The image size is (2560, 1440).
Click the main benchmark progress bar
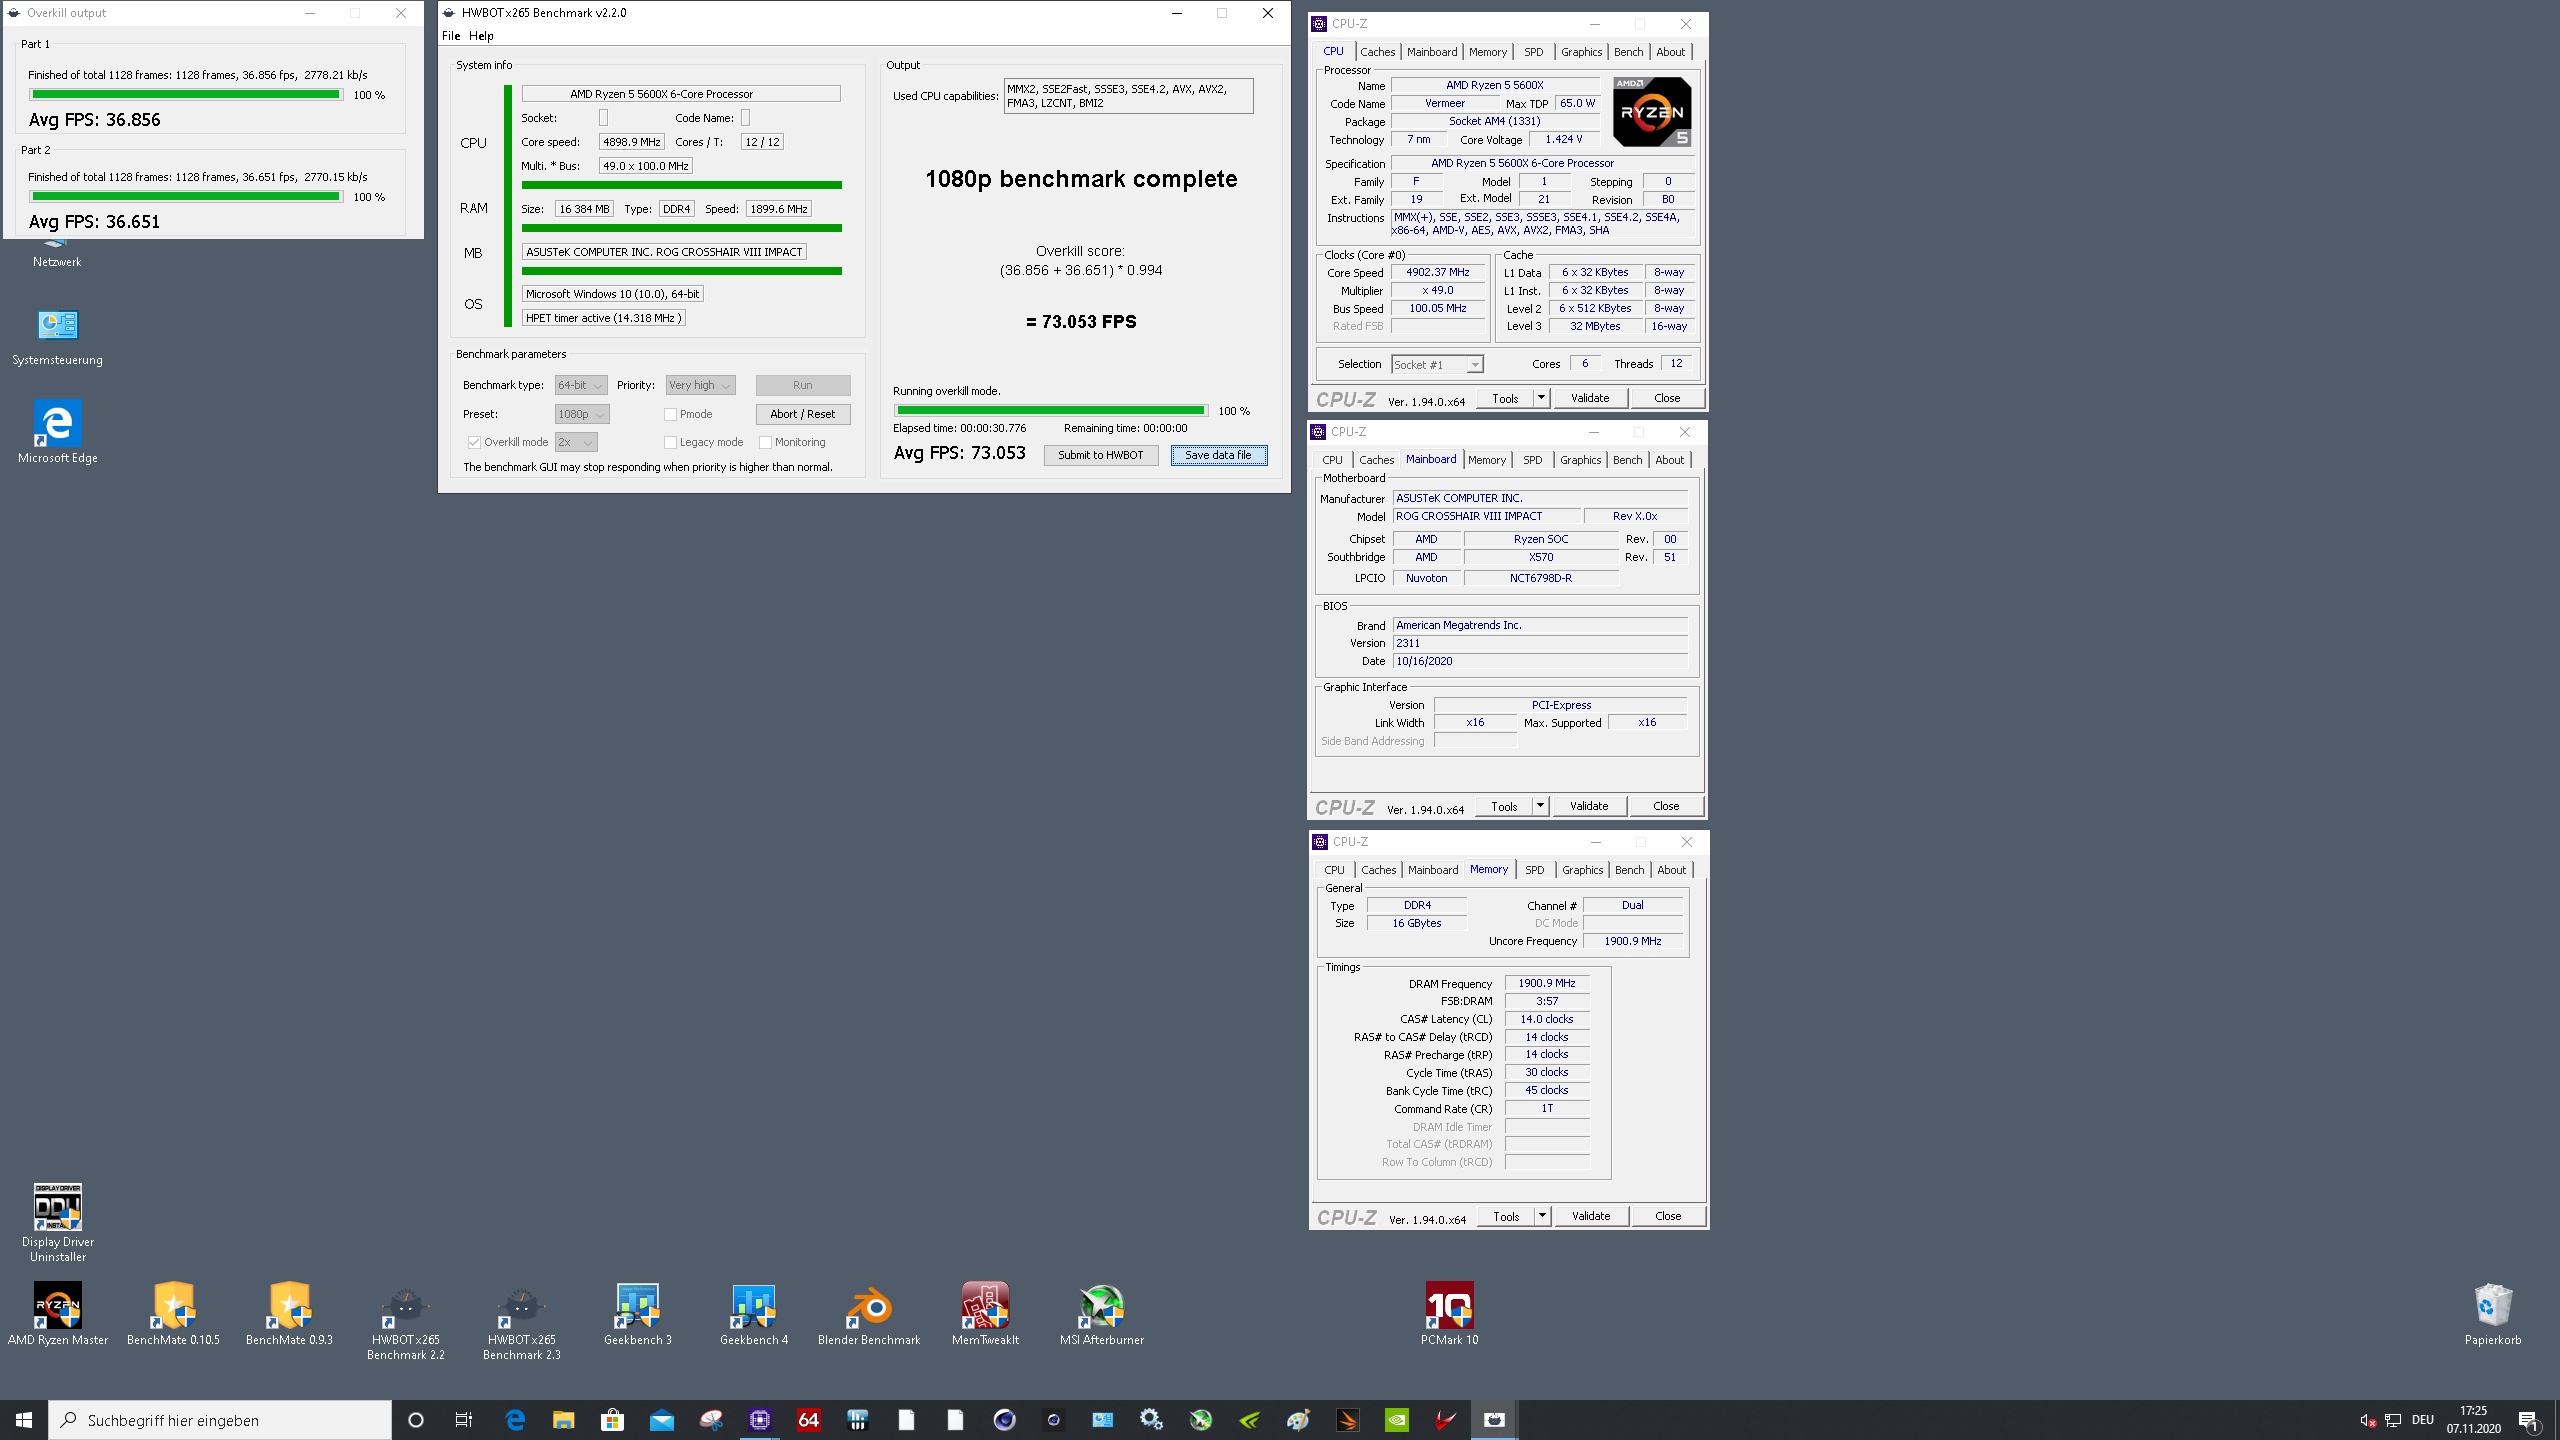[1050, 410]
